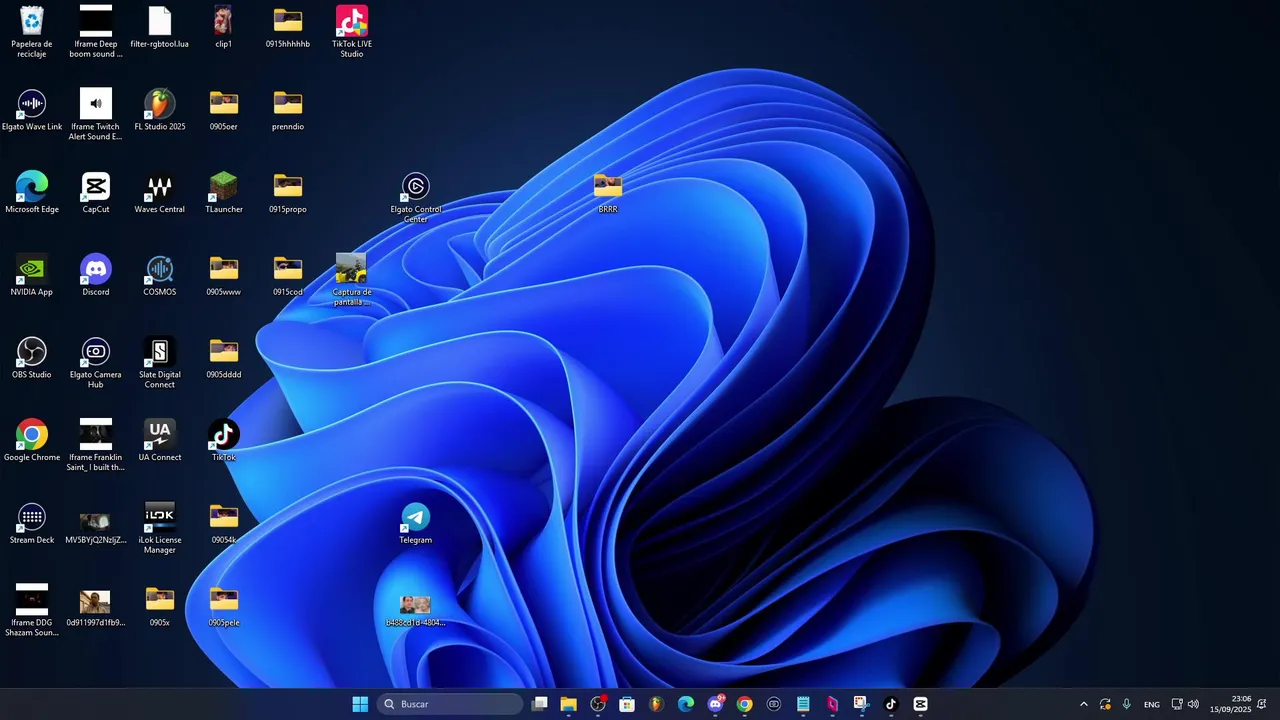The width and height of the screenshot is (1280, 720).
Task: Select the 0d911997d1fb9 image file
Action: point(96,607)
